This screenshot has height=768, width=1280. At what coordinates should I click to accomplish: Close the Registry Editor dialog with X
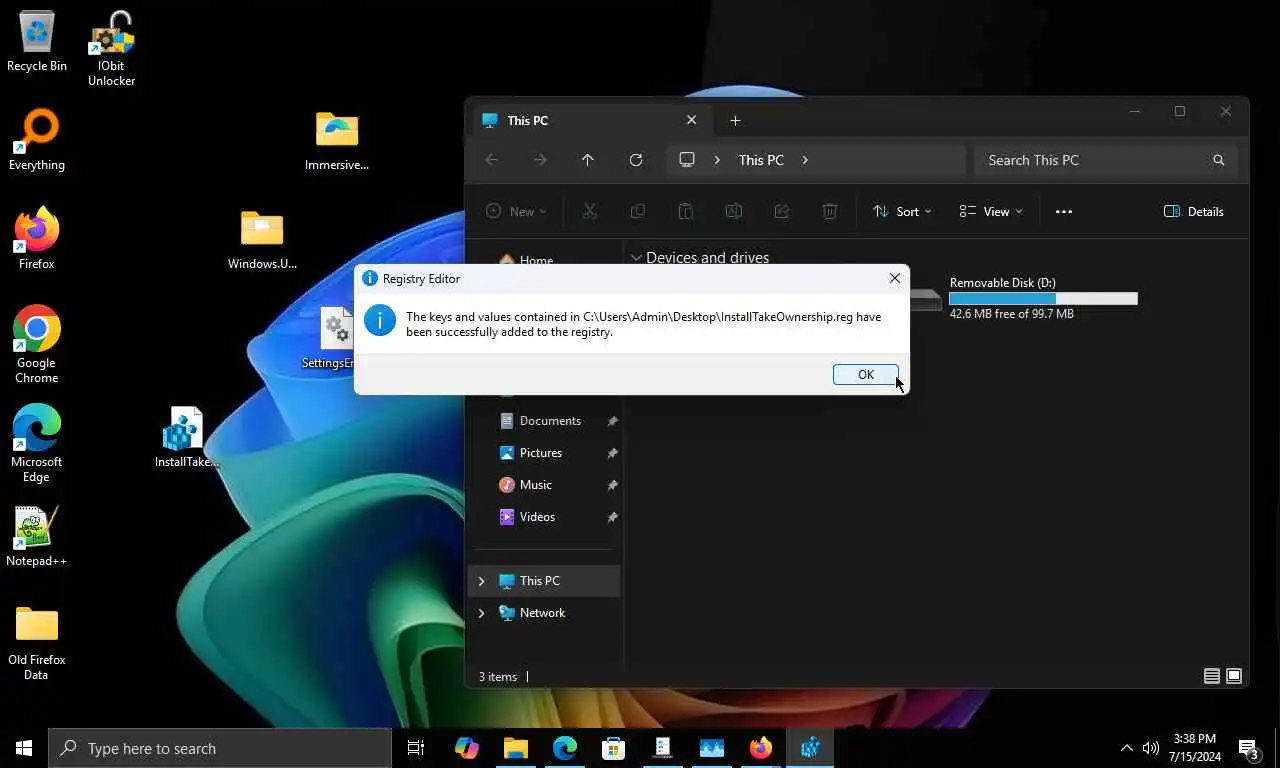pyautogui.click(x=894, y=279)
